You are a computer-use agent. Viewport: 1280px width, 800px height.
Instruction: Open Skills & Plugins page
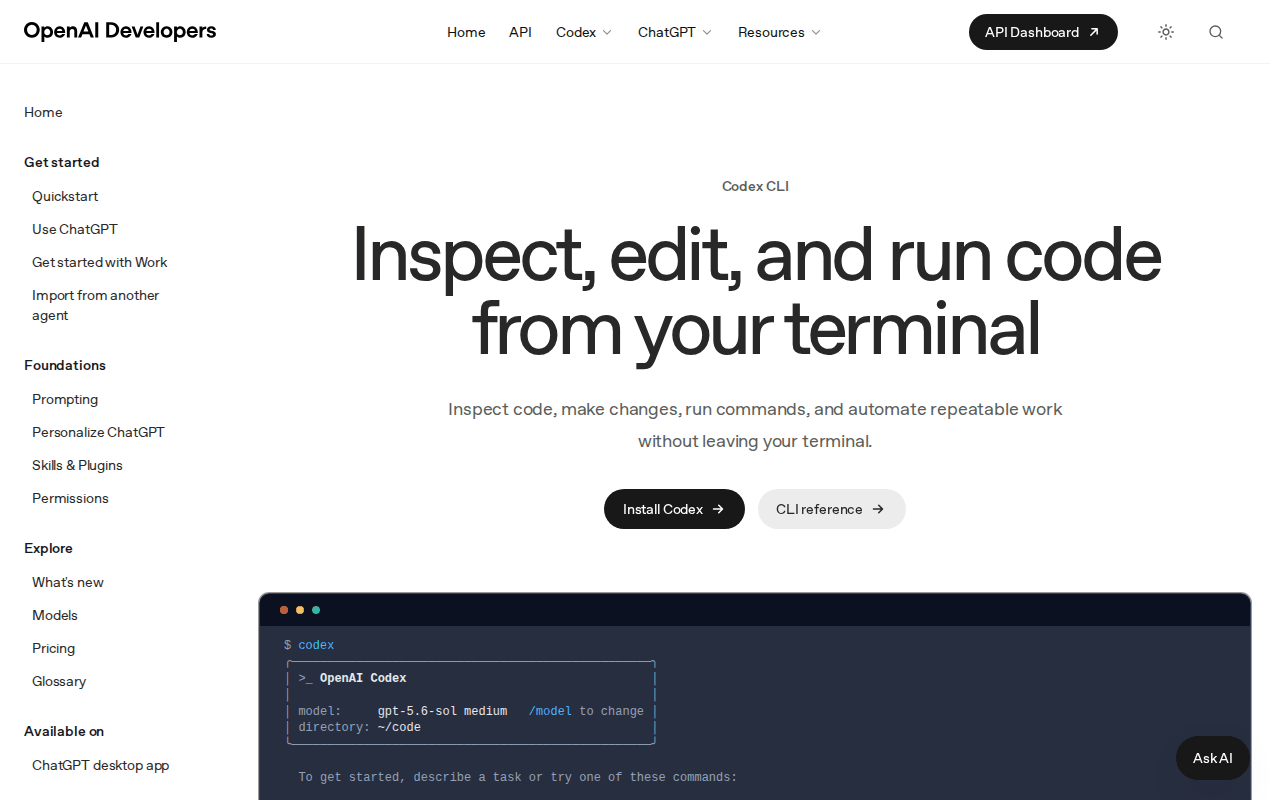[x=77, y=465]
